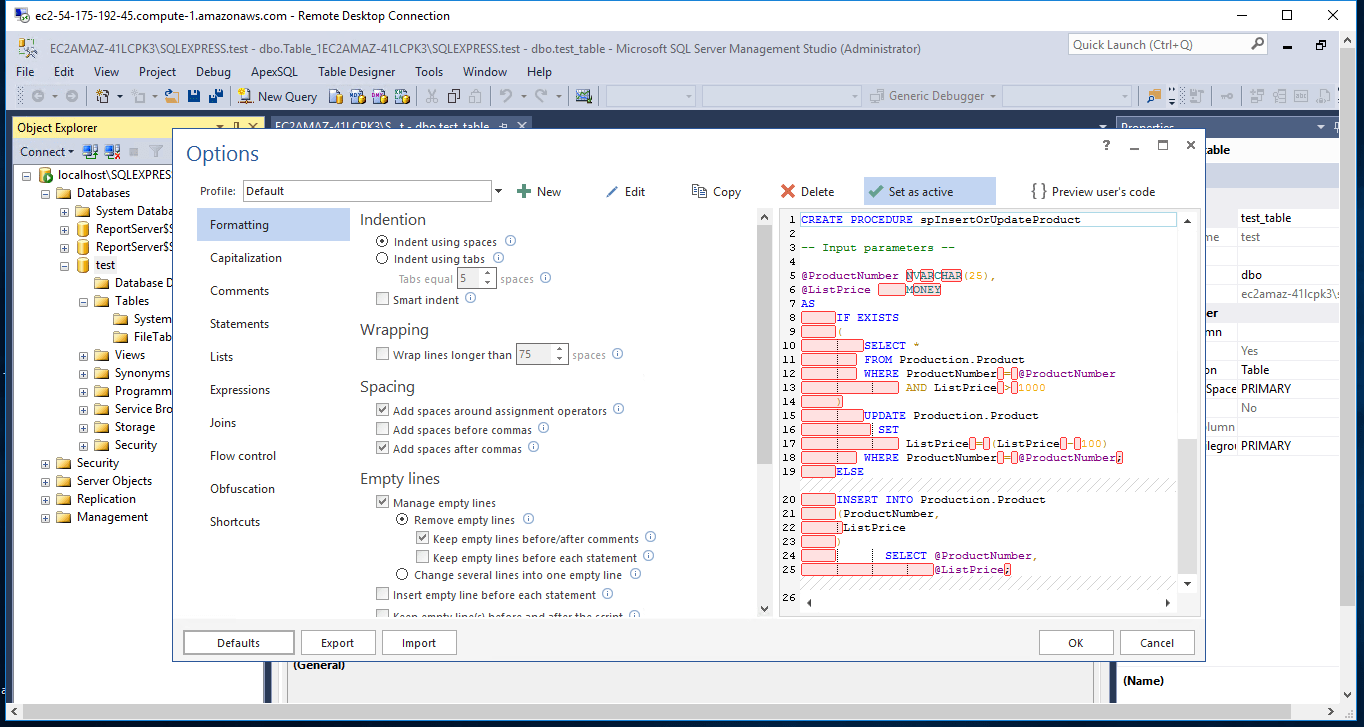Viewport: 1364px width, 727px height.
Task: Select Indent using tabs radio button
Action: (x=382, y=259)
